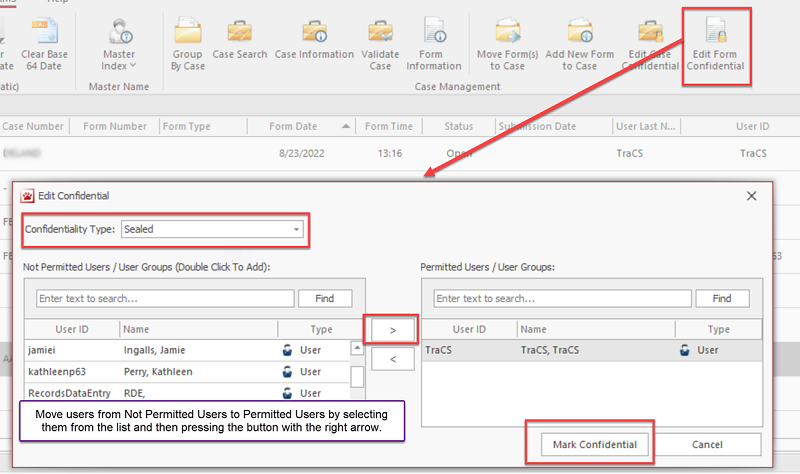The height and width of the screenshot is (474, 800).
Task: Click the Edit Form Confidential icon
Action: 716,45
